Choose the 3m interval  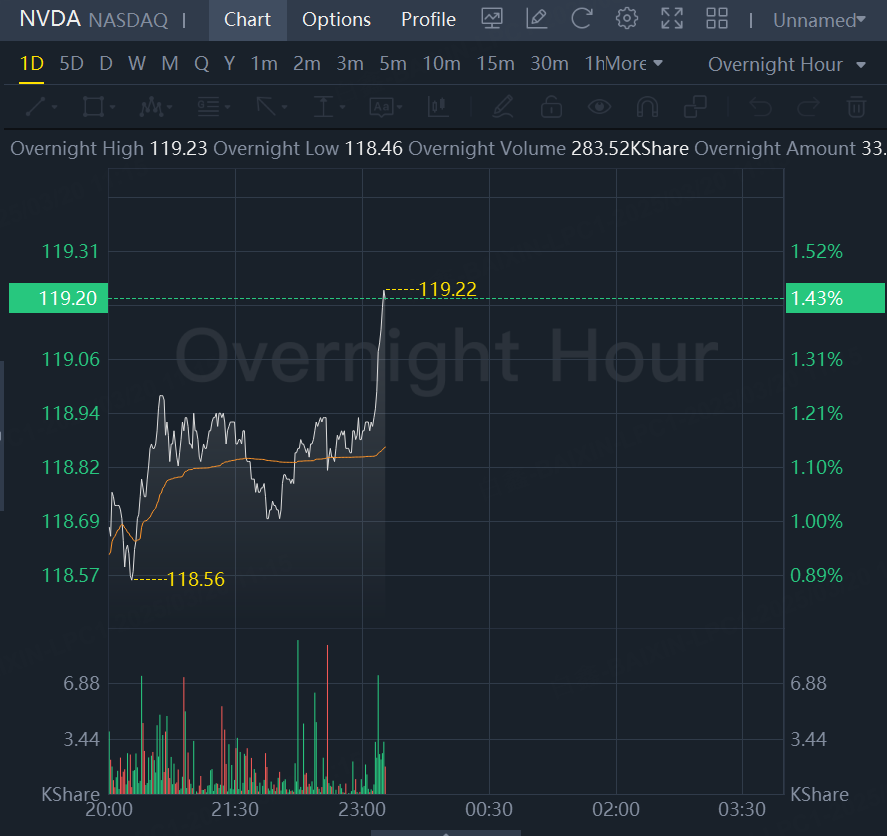click(x=350, y=63)
